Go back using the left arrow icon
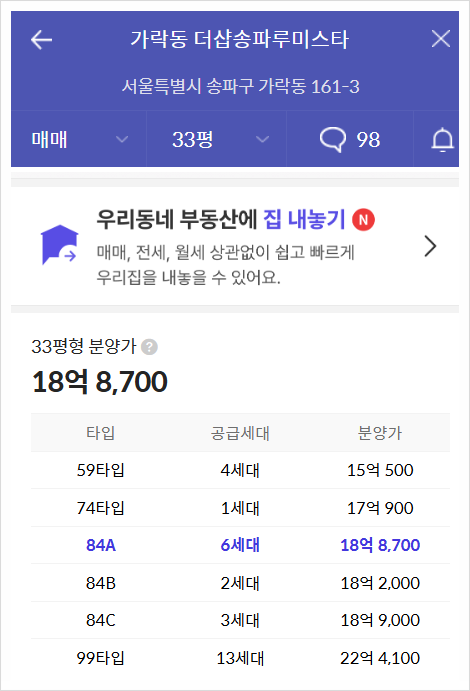The image size is (470, 691). tap(42, 40)
